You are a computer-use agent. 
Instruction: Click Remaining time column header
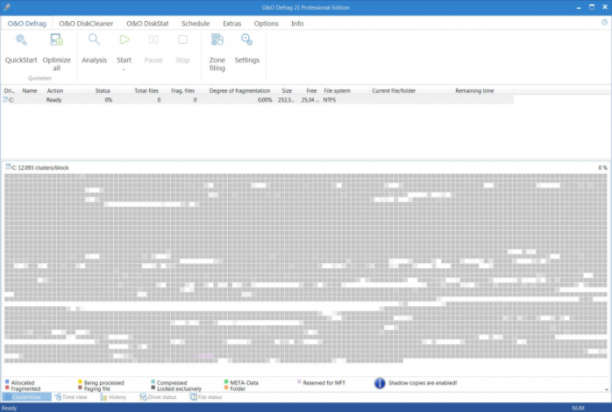pos(475,91)
